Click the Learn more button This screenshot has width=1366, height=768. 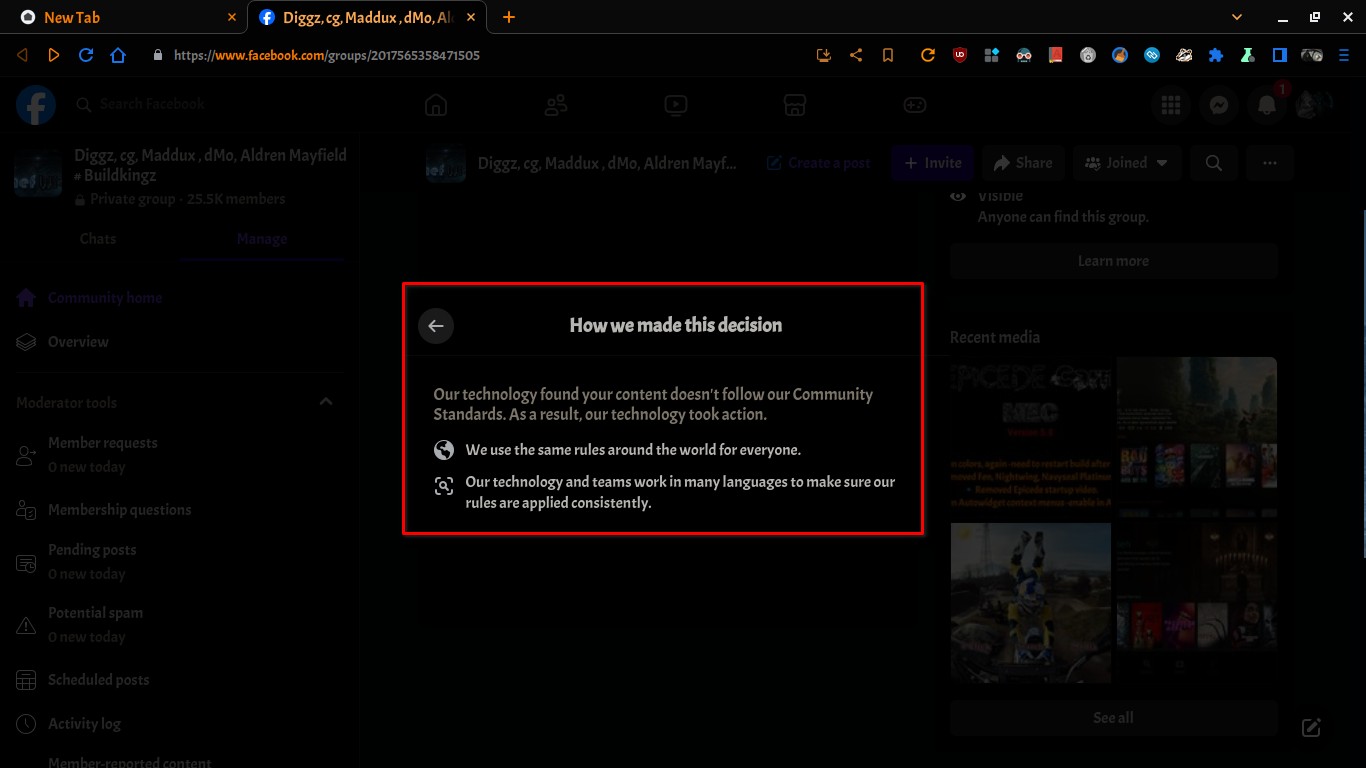coord(1113,261)
